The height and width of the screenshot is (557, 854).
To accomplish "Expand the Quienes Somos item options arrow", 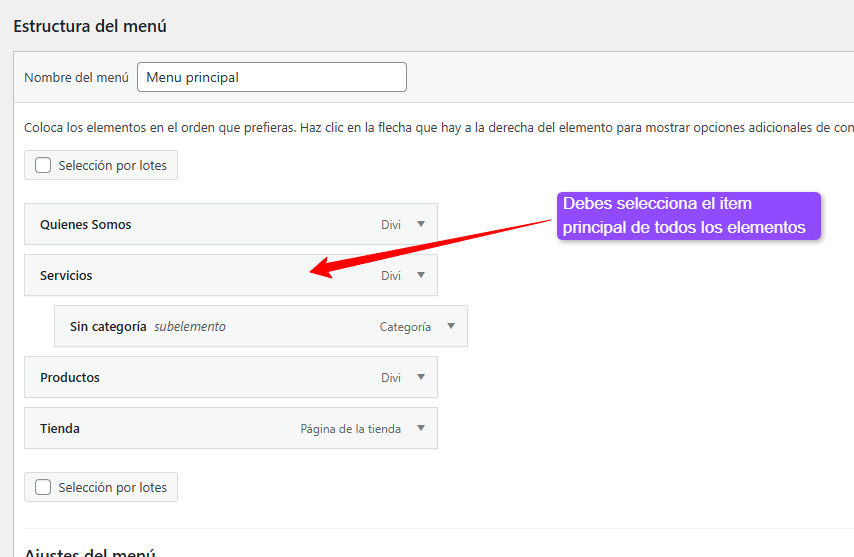I will point(421,225).
